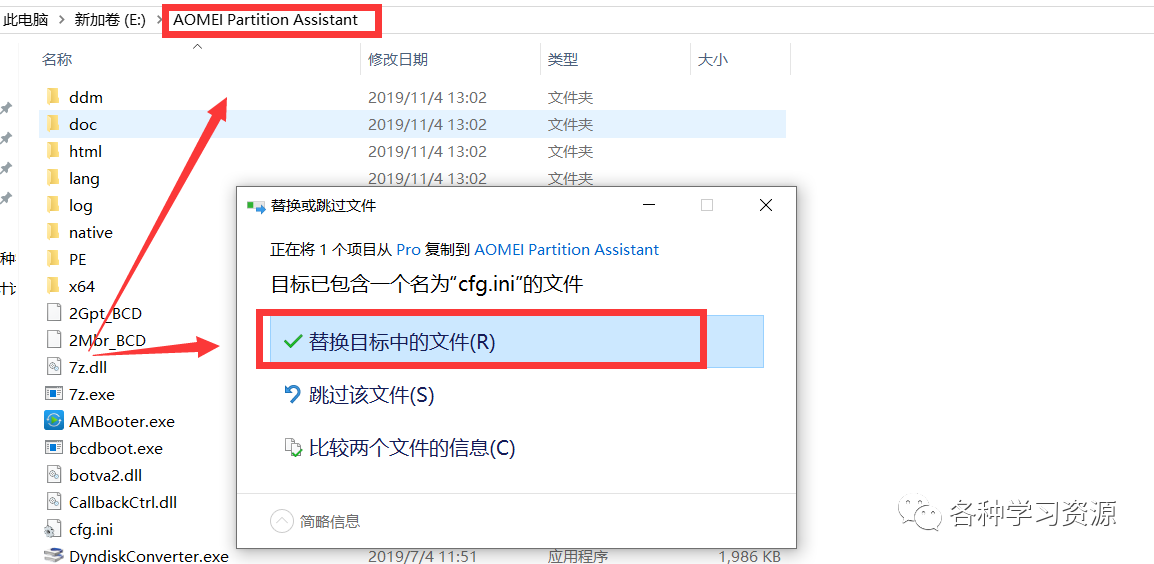Viewport: 1154px width, 564px height.
Task: Open the ddm folder icon
Action: click(x=52, y=97)
